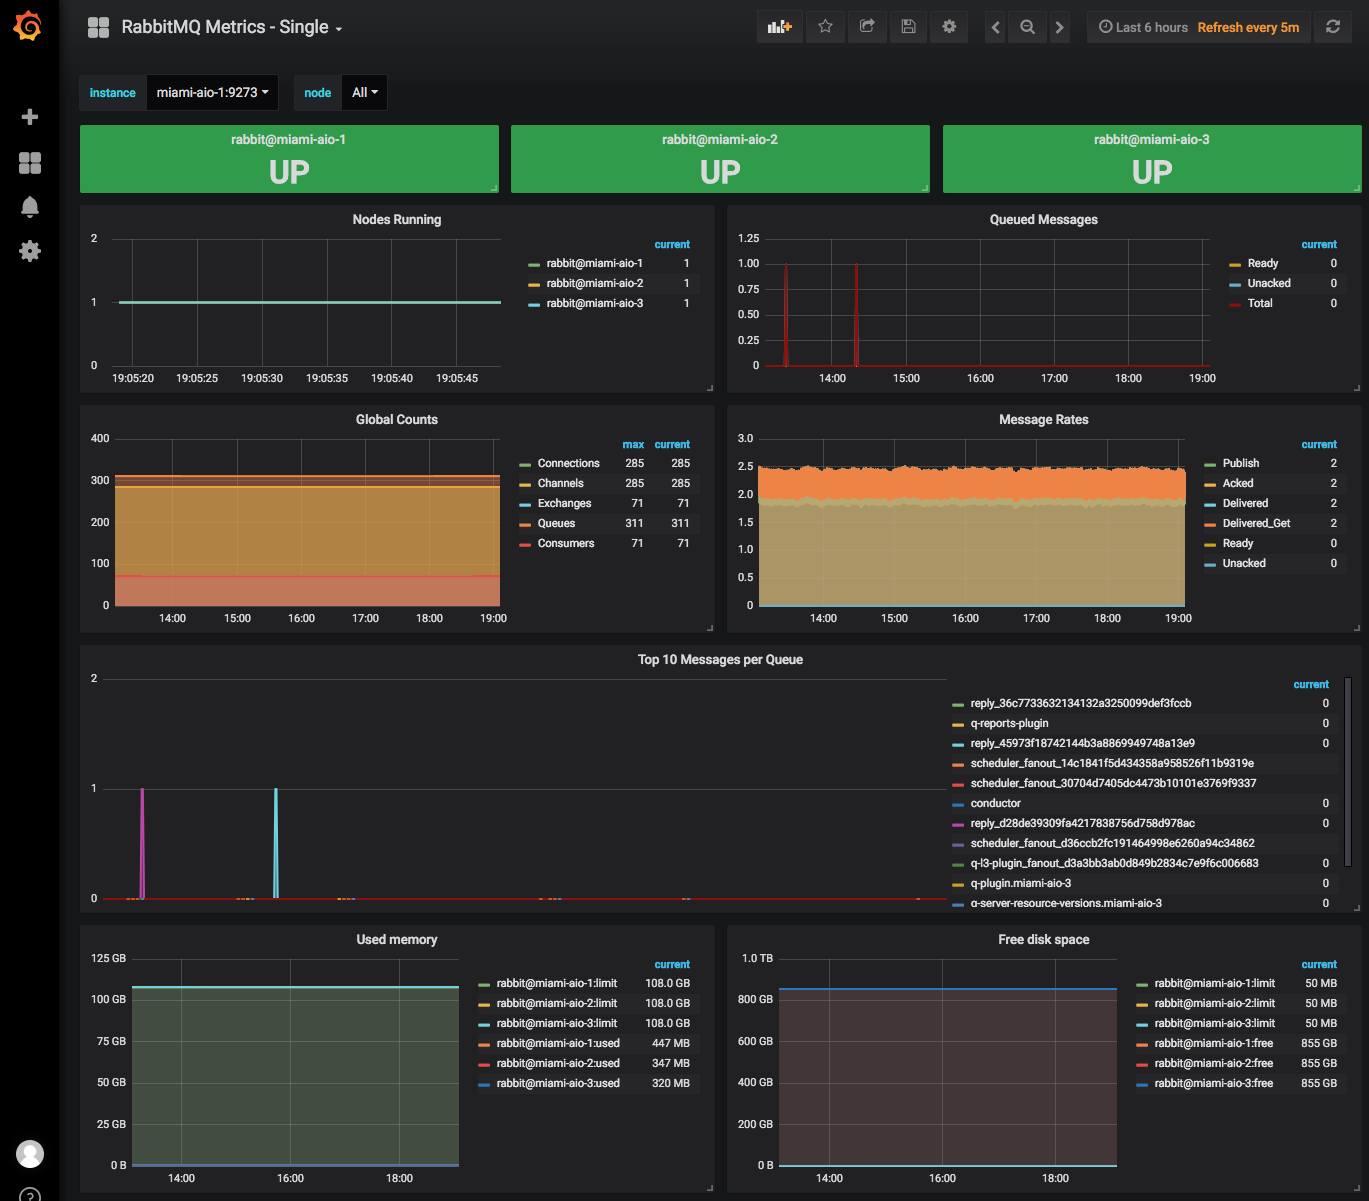Shift time range backward with left arrow
This screenshot has height=1201, width=1369.
[x=995, y=27]
